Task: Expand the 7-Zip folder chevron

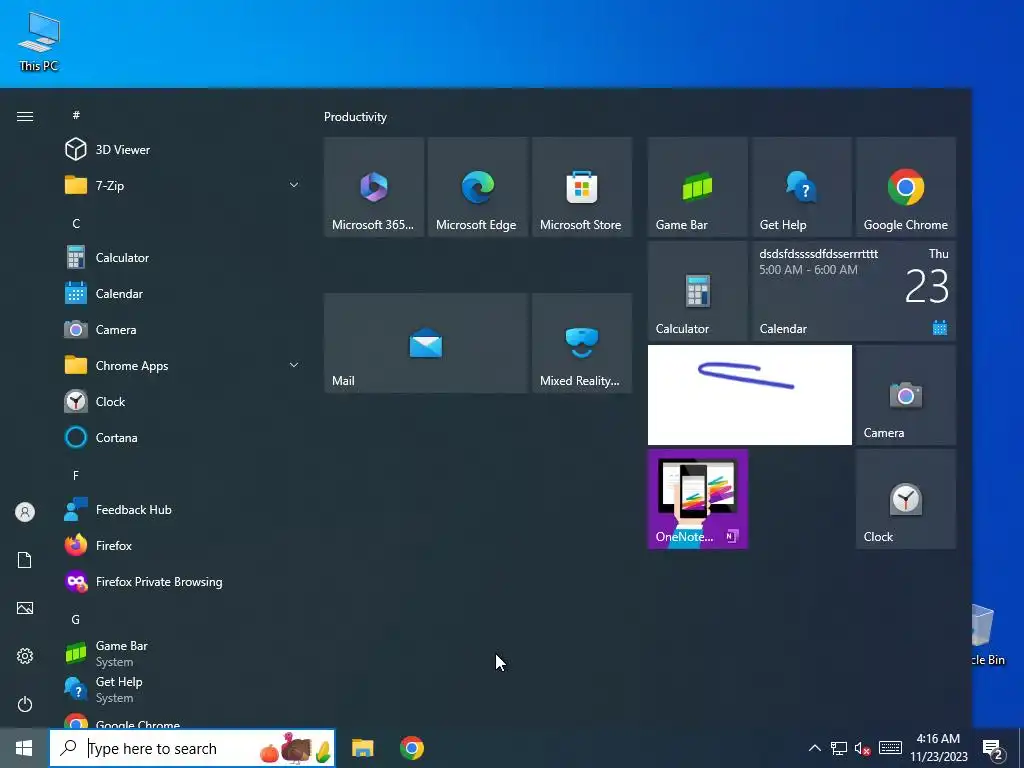Action: click(294, 185)
